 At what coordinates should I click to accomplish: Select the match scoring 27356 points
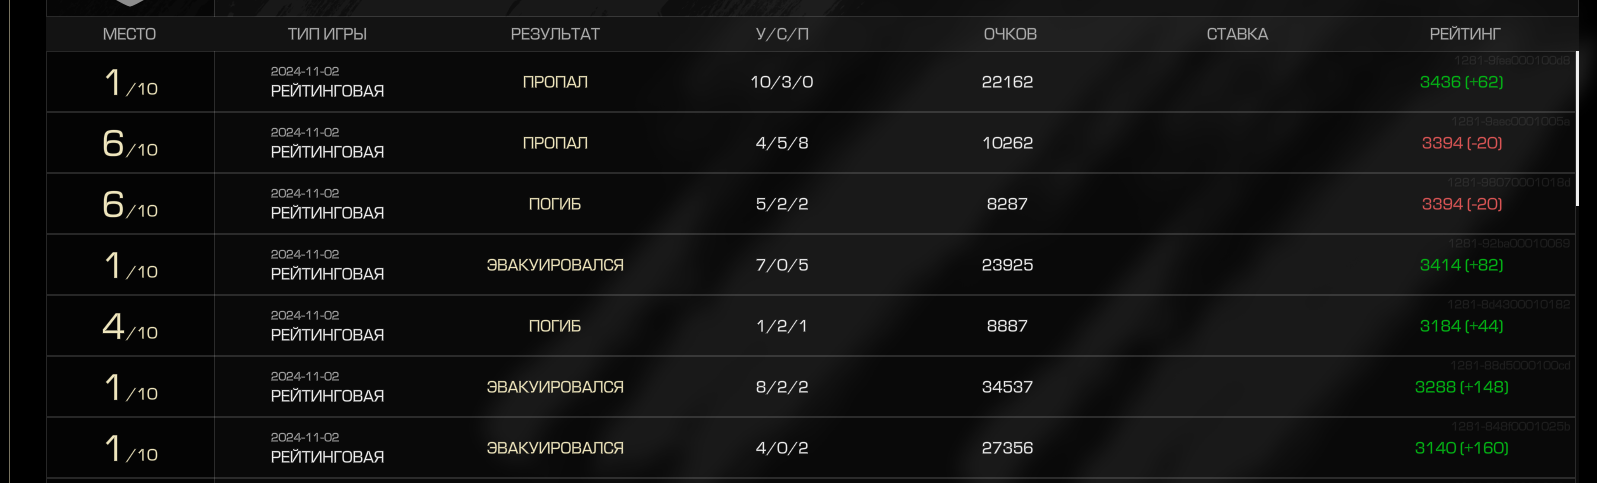coord(811,448)
